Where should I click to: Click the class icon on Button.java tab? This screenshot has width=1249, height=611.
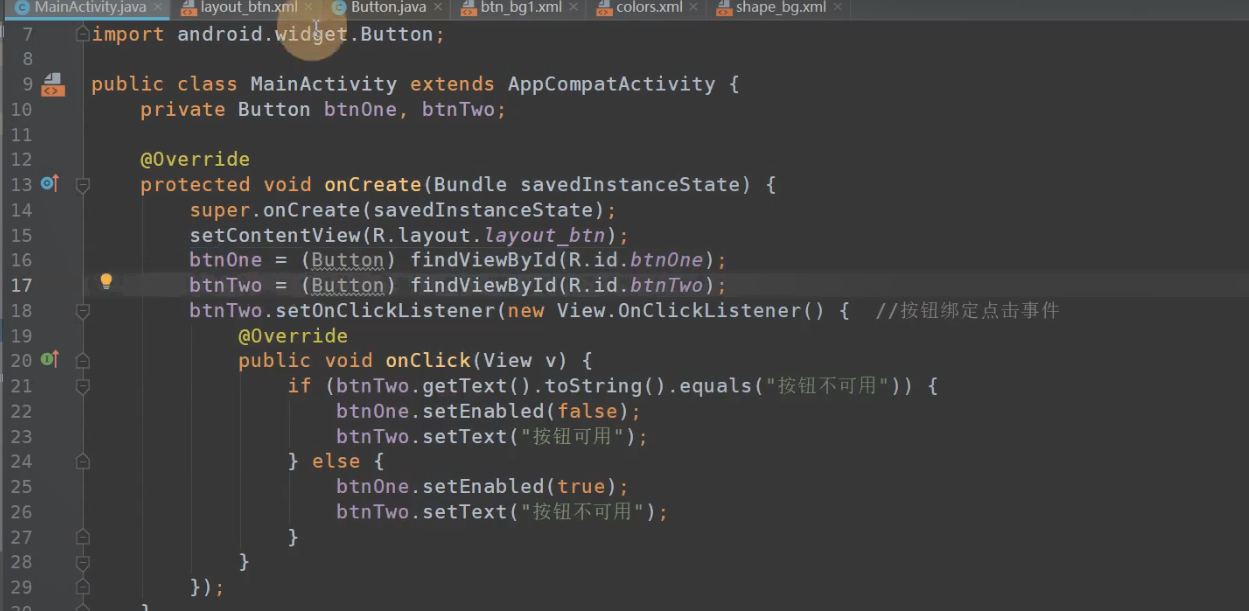339,8
